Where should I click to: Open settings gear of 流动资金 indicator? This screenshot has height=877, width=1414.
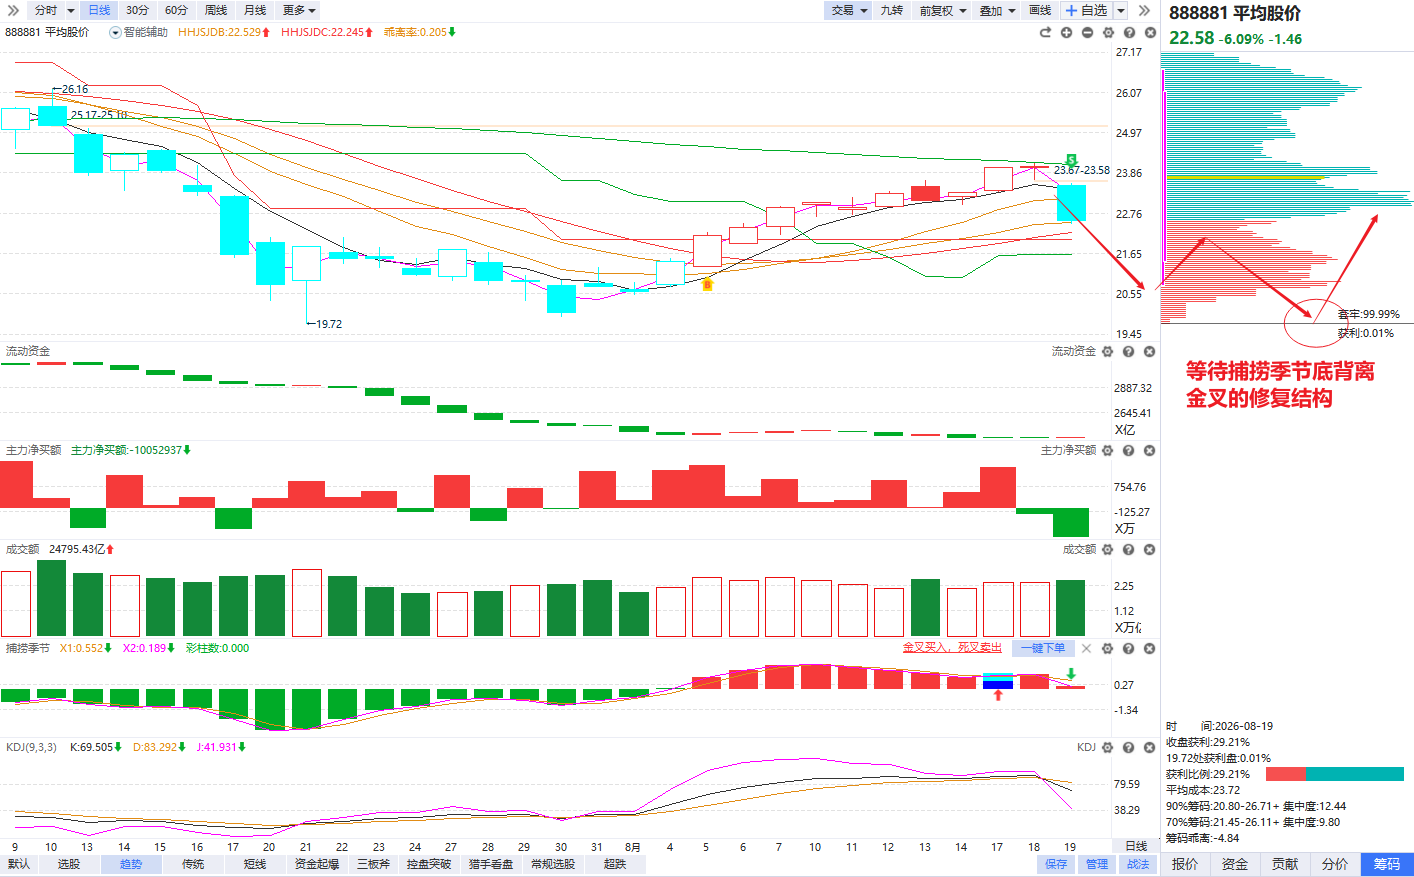[x=1107, y=351]
